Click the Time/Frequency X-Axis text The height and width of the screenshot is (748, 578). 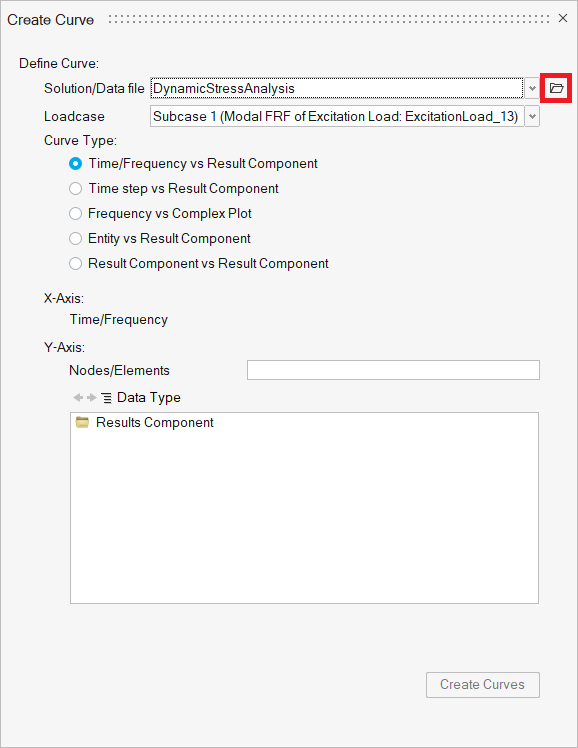(x=119, y=320)
